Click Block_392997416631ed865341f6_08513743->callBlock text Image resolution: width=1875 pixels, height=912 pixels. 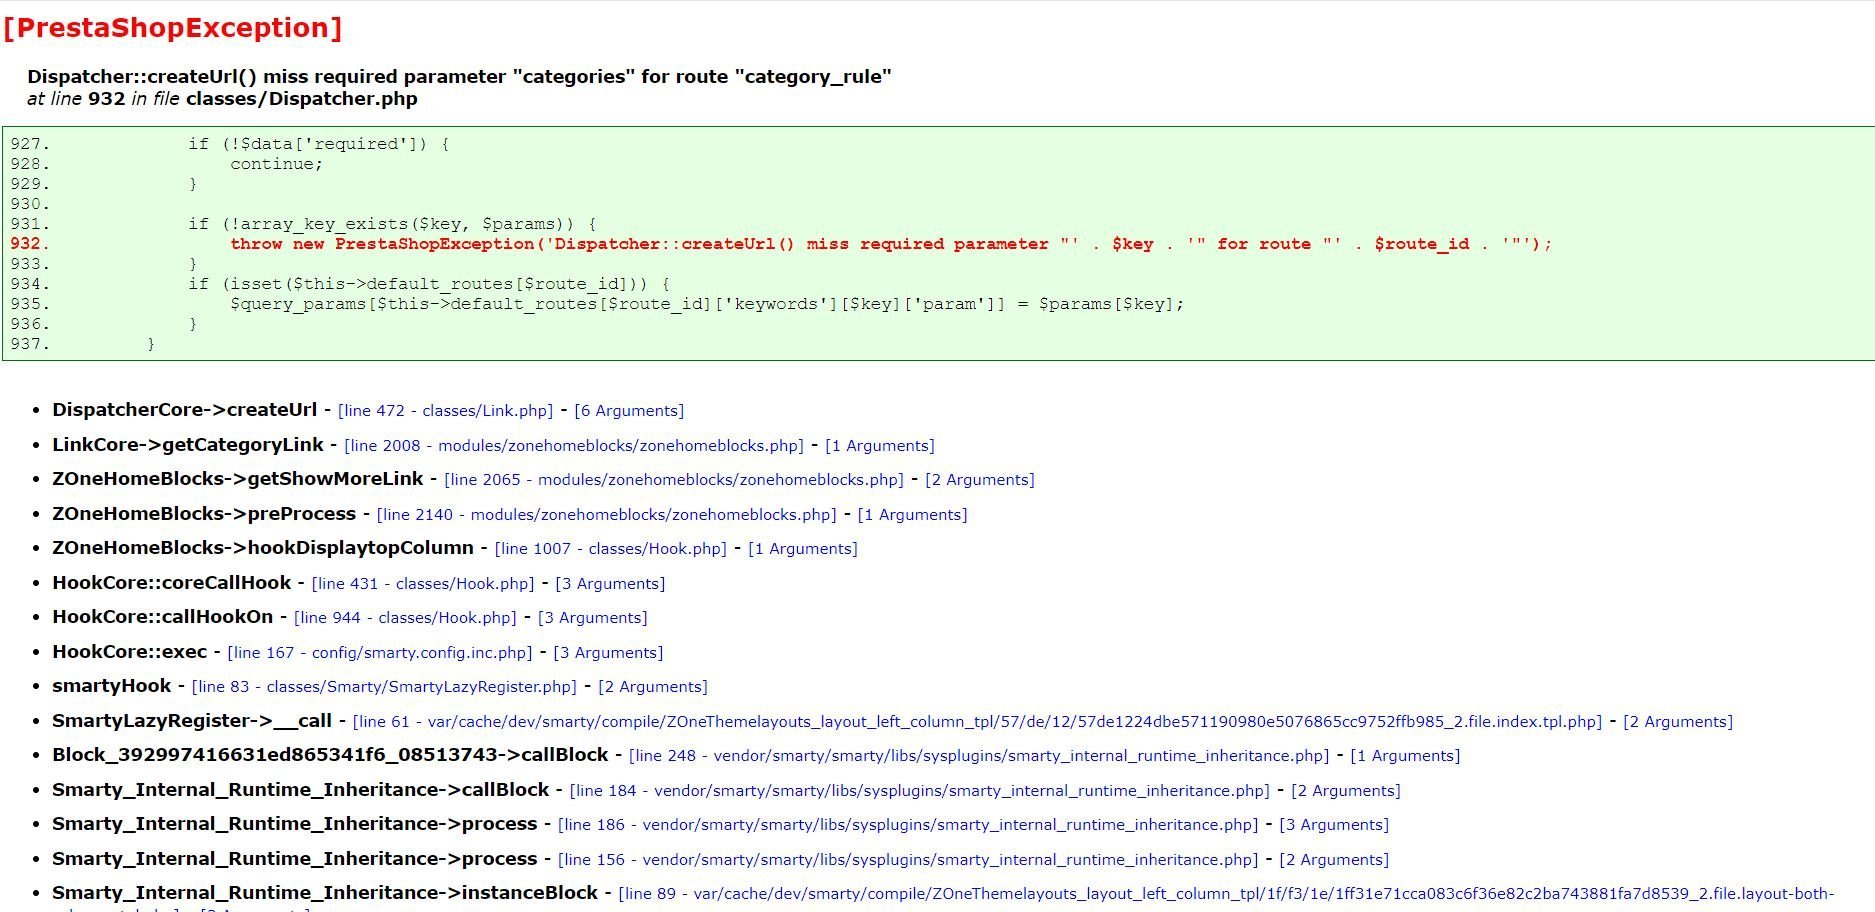[330, 755]
